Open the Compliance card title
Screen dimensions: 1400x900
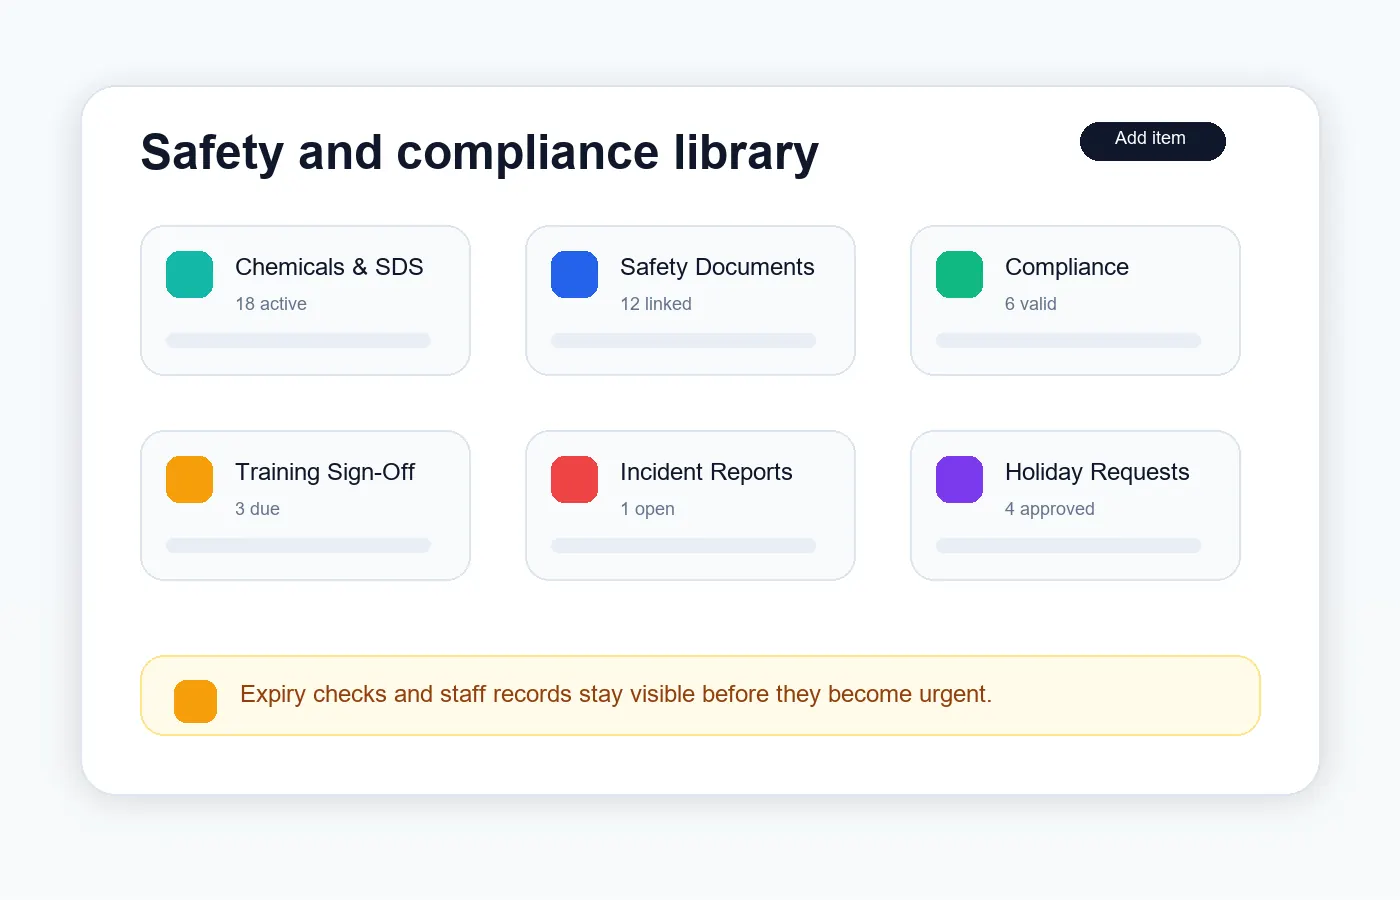pyautogui.click(x=1067, y=267)
